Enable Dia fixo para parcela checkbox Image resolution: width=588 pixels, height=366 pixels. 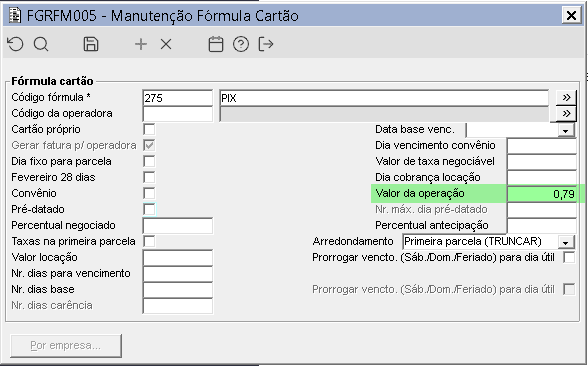click(x=149, y=161)
